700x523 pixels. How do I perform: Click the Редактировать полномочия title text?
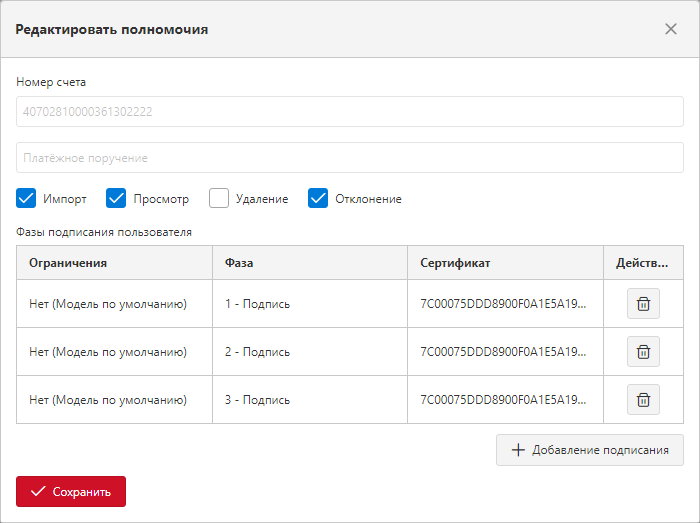(112, 29)
